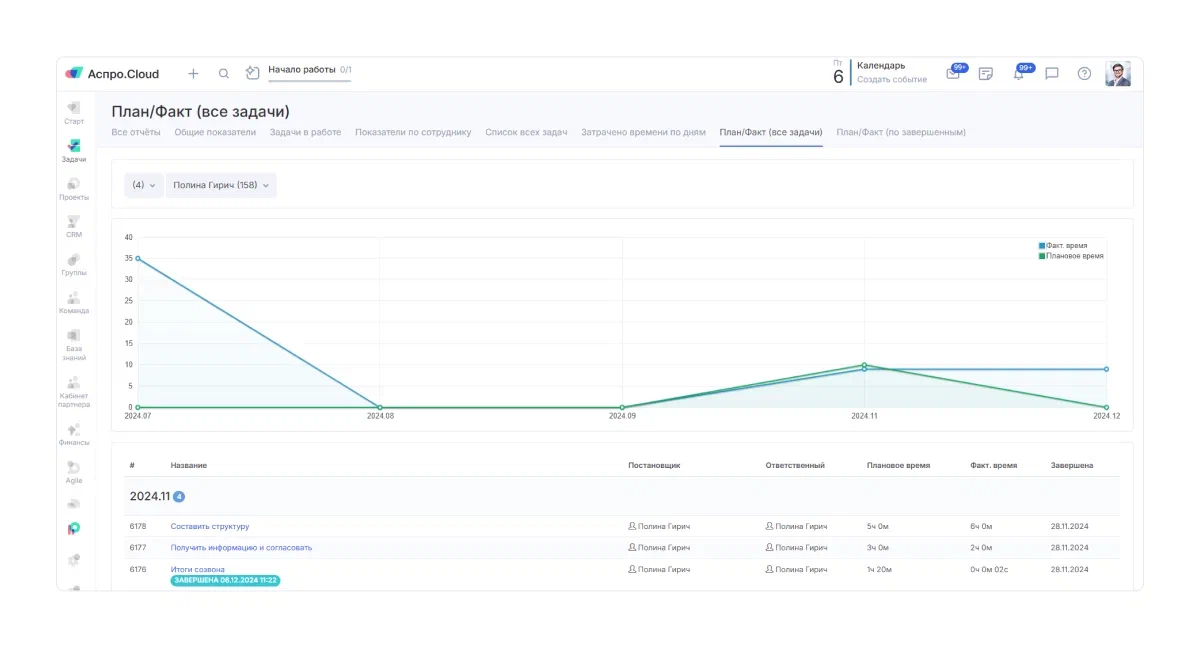Open CRM section in sidebar
The width and height of the screenshot is (1200, 648).
(x=73, y=226)
